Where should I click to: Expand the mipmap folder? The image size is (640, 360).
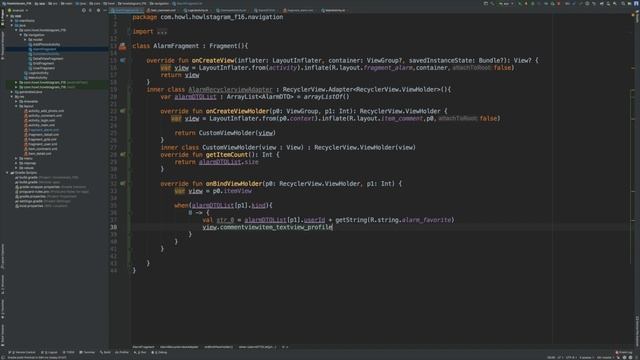(16, 163)
